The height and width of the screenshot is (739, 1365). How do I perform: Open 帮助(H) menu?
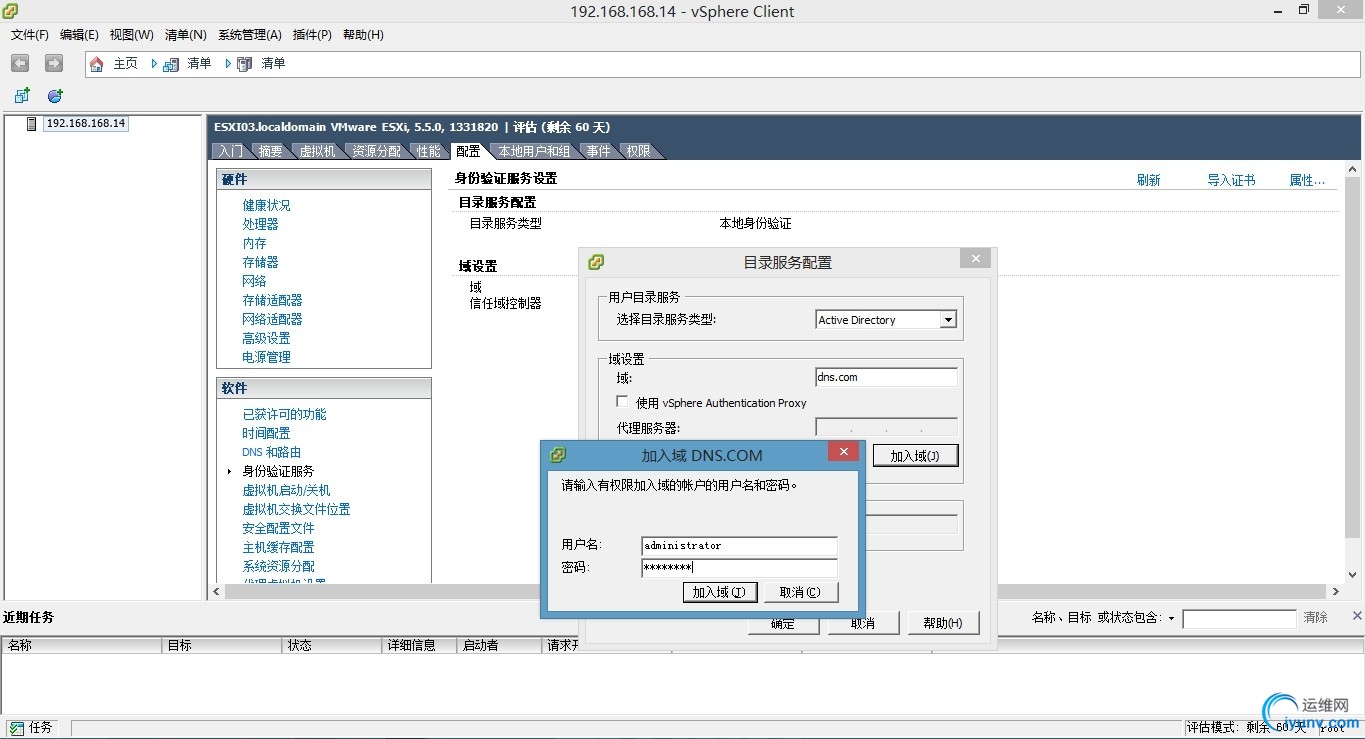point(363,35)
